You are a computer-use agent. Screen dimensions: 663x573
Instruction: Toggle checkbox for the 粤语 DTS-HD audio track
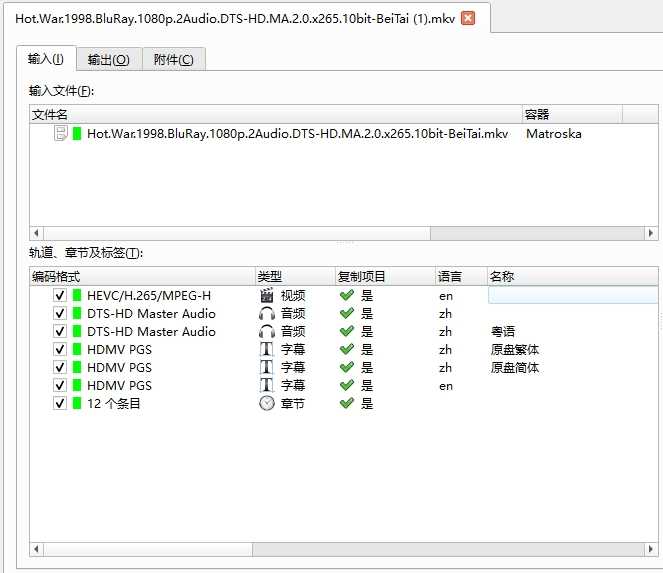coord(60,332)
